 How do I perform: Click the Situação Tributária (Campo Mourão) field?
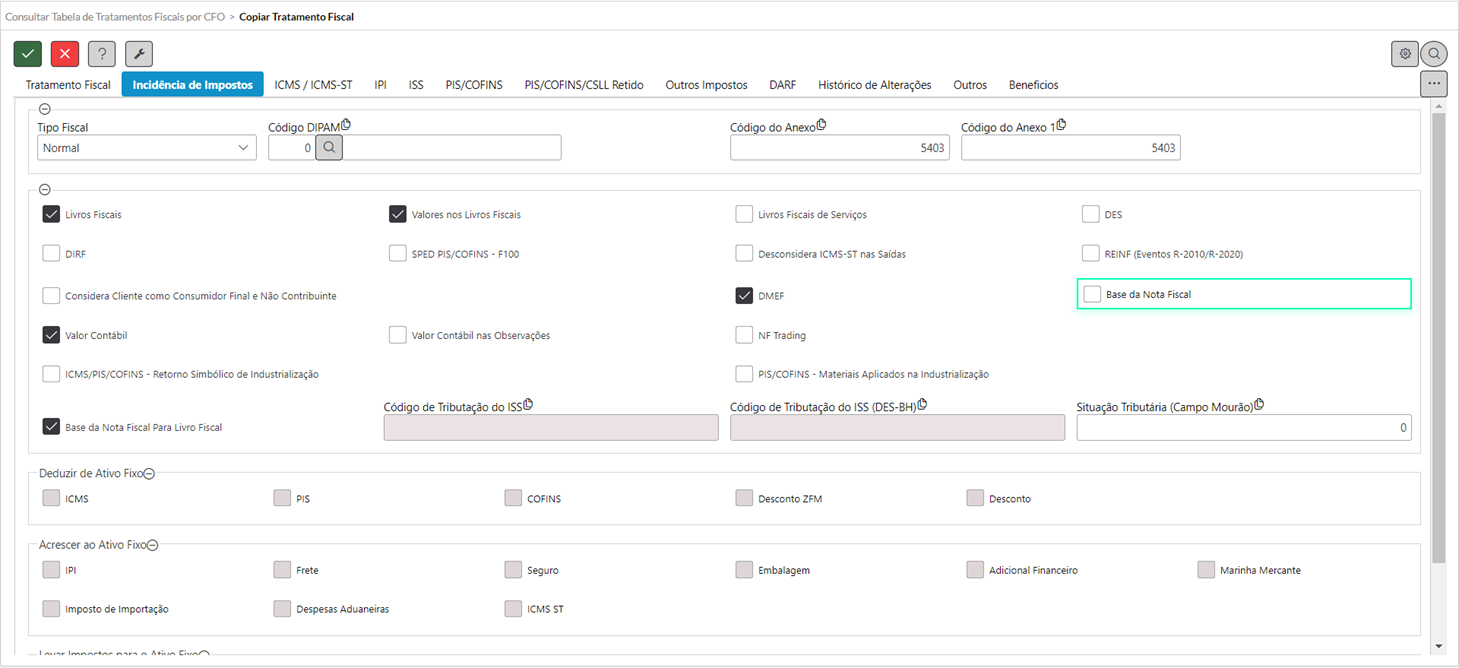click(1243, 428)
